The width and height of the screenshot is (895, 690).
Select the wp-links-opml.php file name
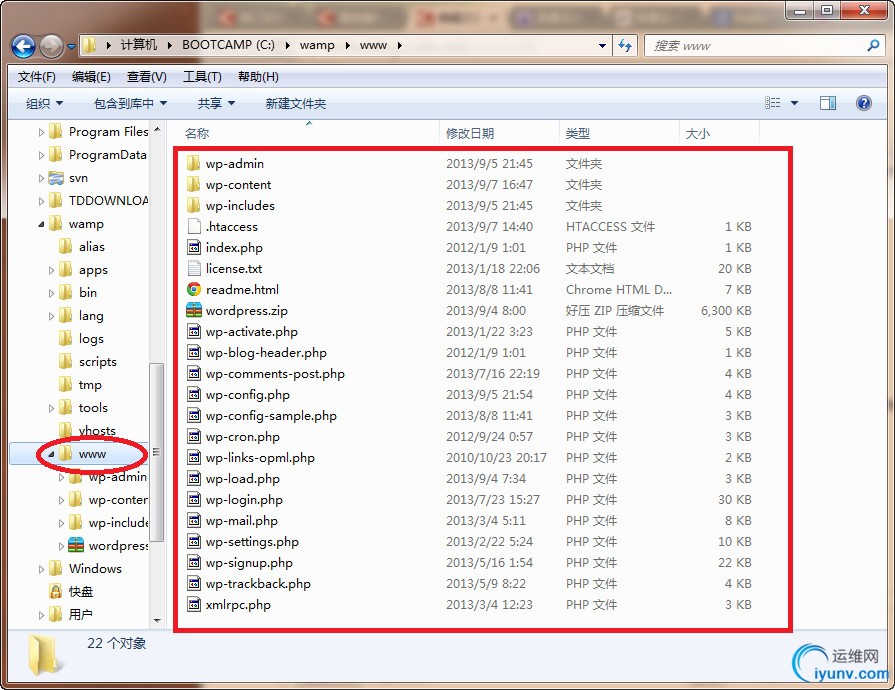click(x=260, y=458)
